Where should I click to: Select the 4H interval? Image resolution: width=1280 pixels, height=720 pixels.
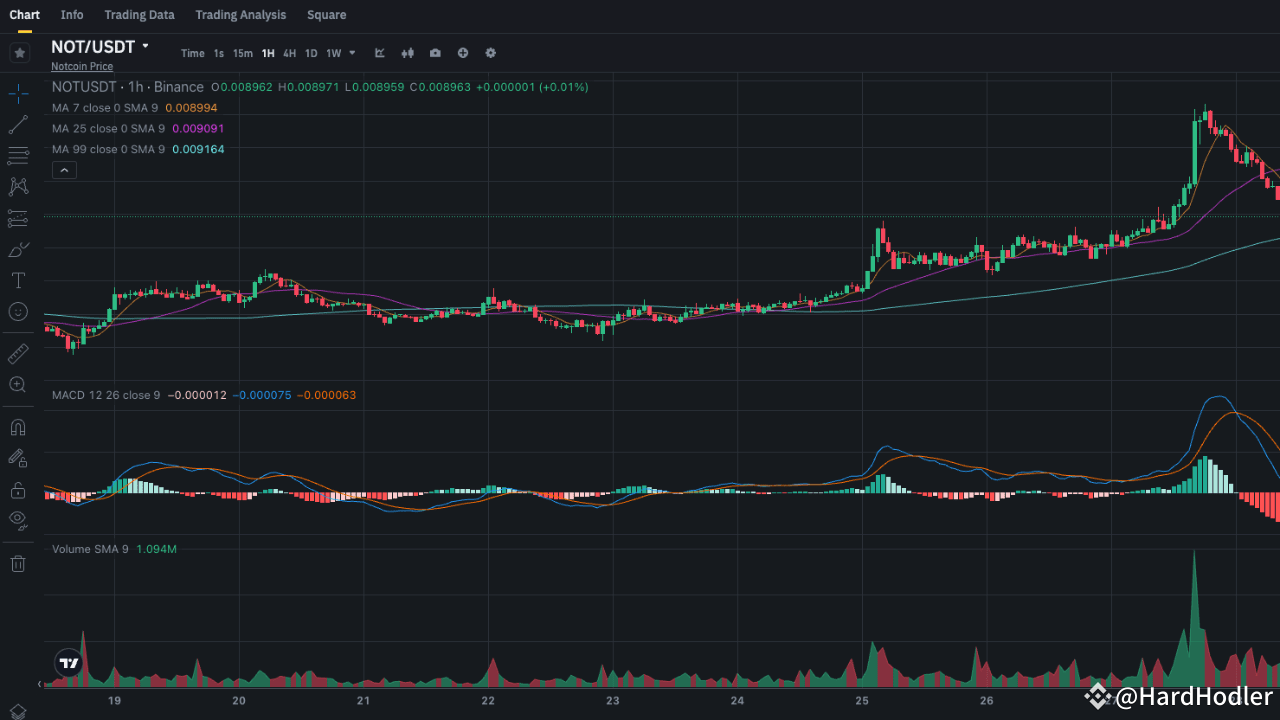click(289, 53)
